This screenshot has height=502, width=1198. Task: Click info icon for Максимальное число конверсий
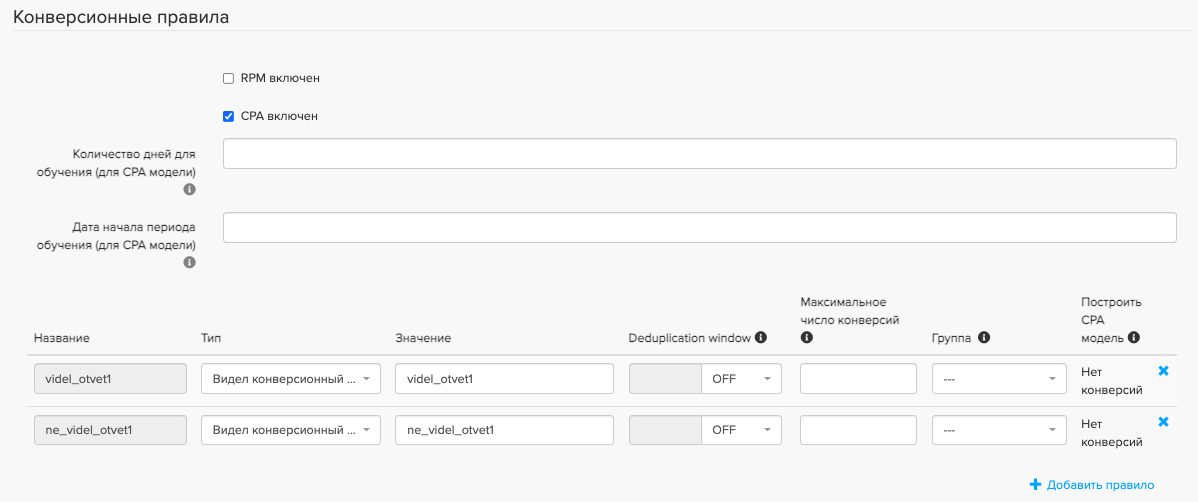pos(806,338)
